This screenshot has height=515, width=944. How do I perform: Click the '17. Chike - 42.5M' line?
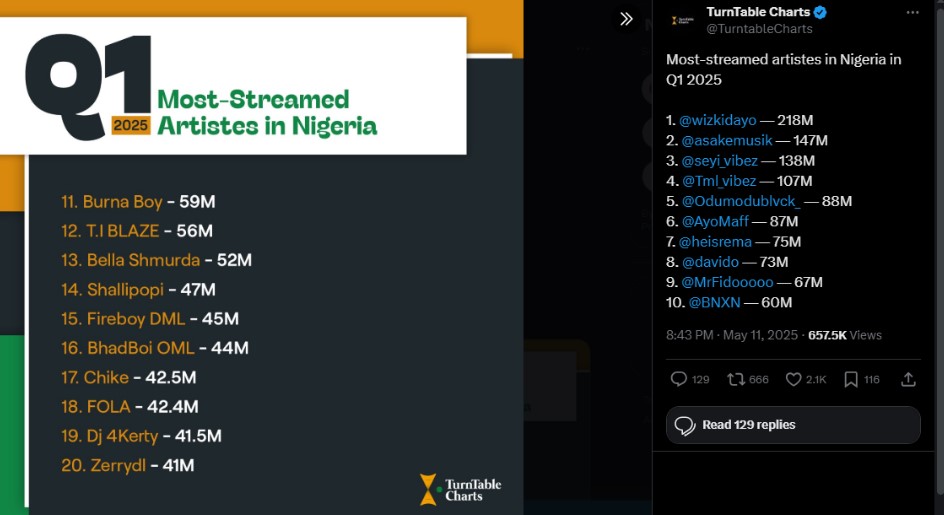[128, 378]
